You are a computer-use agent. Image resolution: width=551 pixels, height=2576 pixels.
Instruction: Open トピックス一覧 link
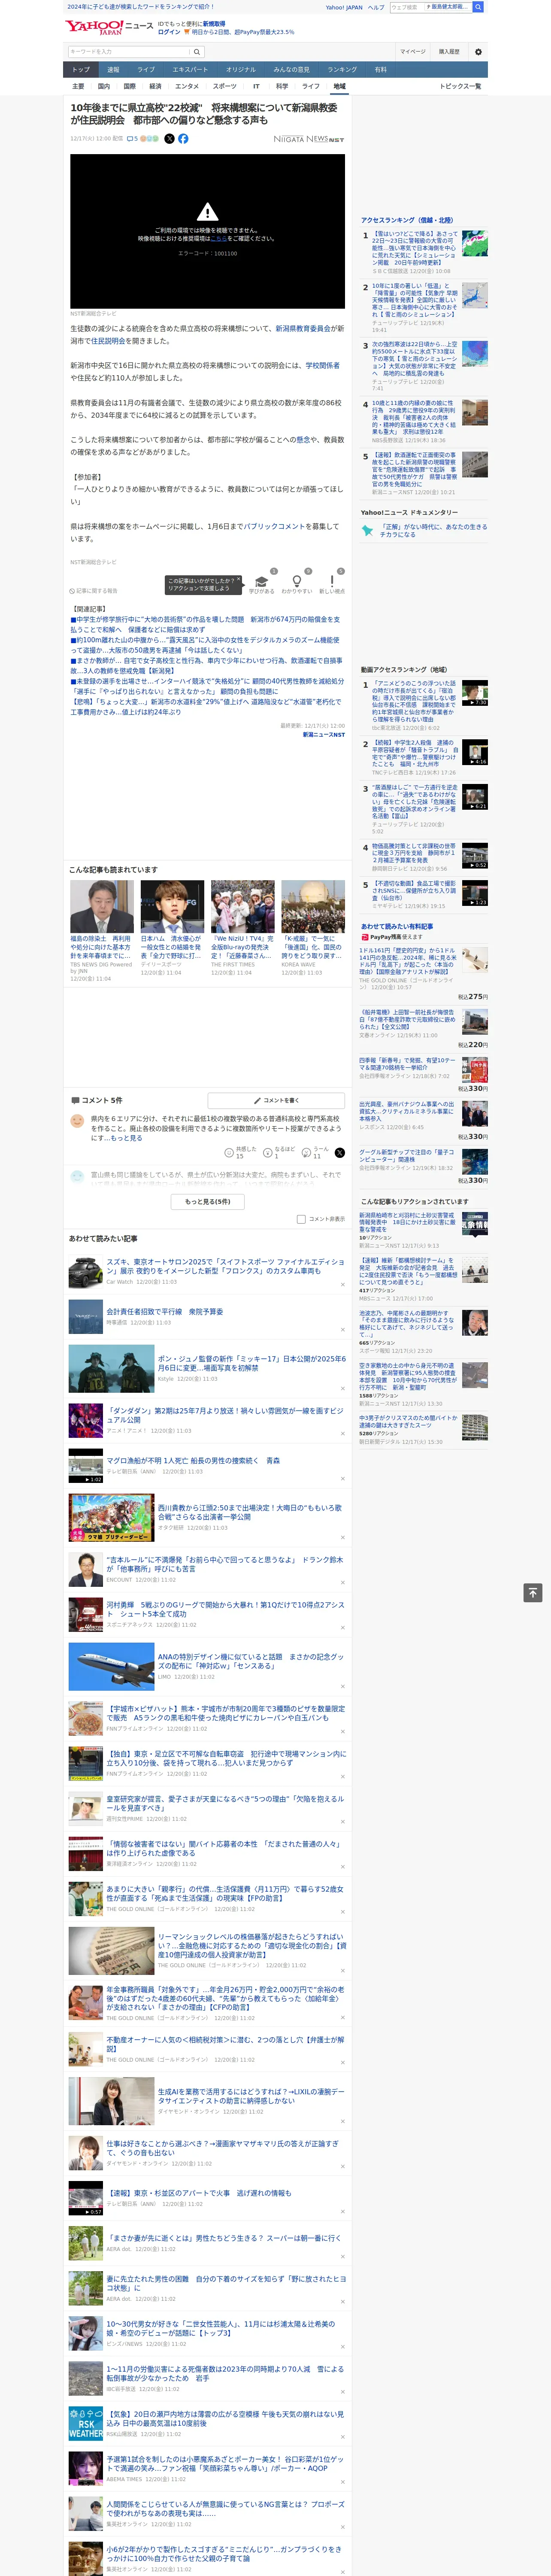(x=461, y=86)
